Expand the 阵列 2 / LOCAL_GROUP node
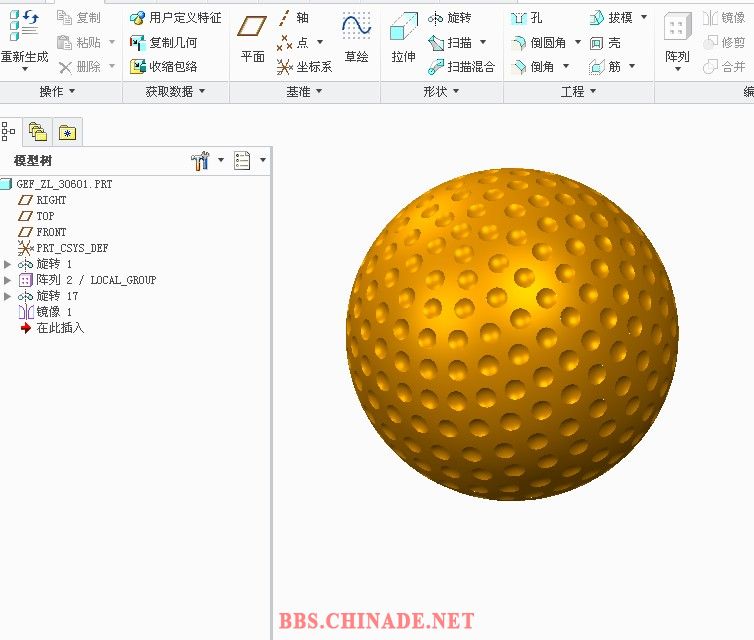Viewport: 754px width, 640px height. [x=7, y=280]
